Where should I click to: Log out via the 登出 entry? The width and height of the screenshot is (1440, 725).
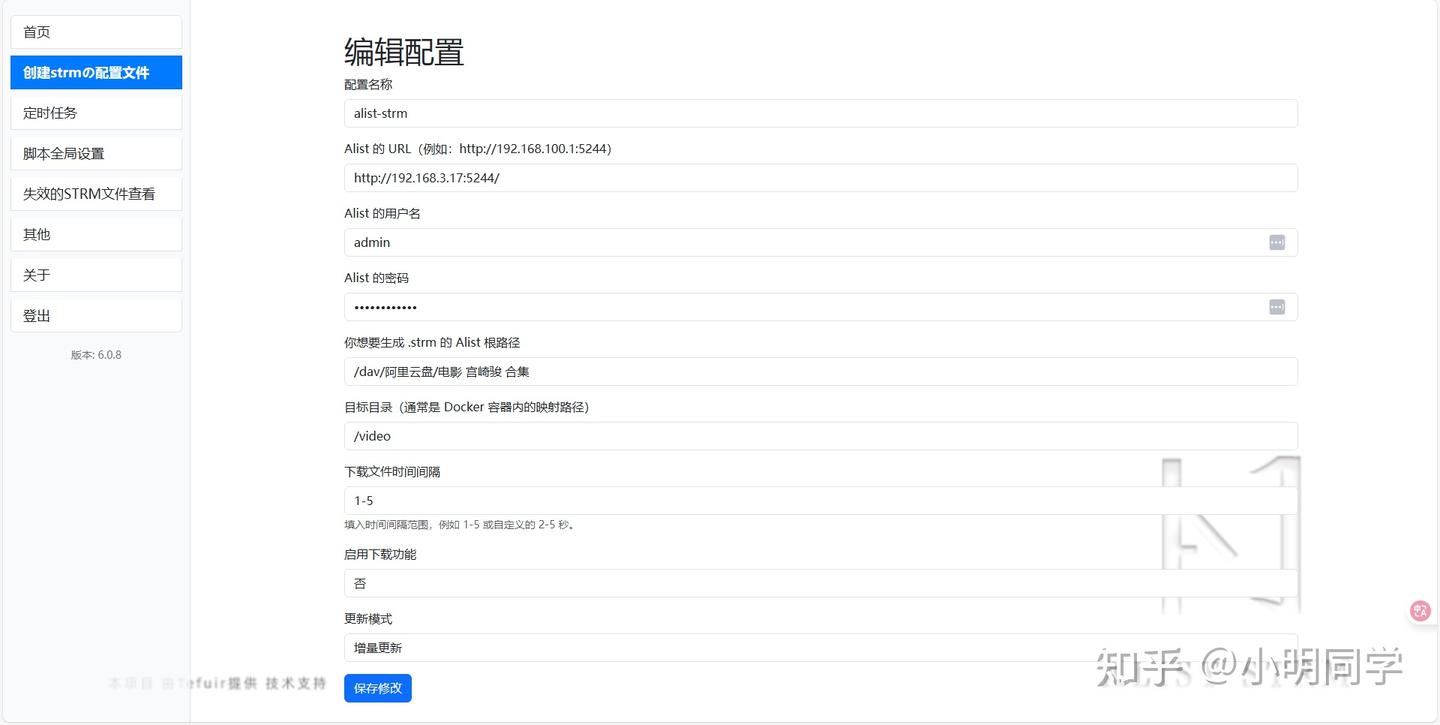click(x=95, y=315)
